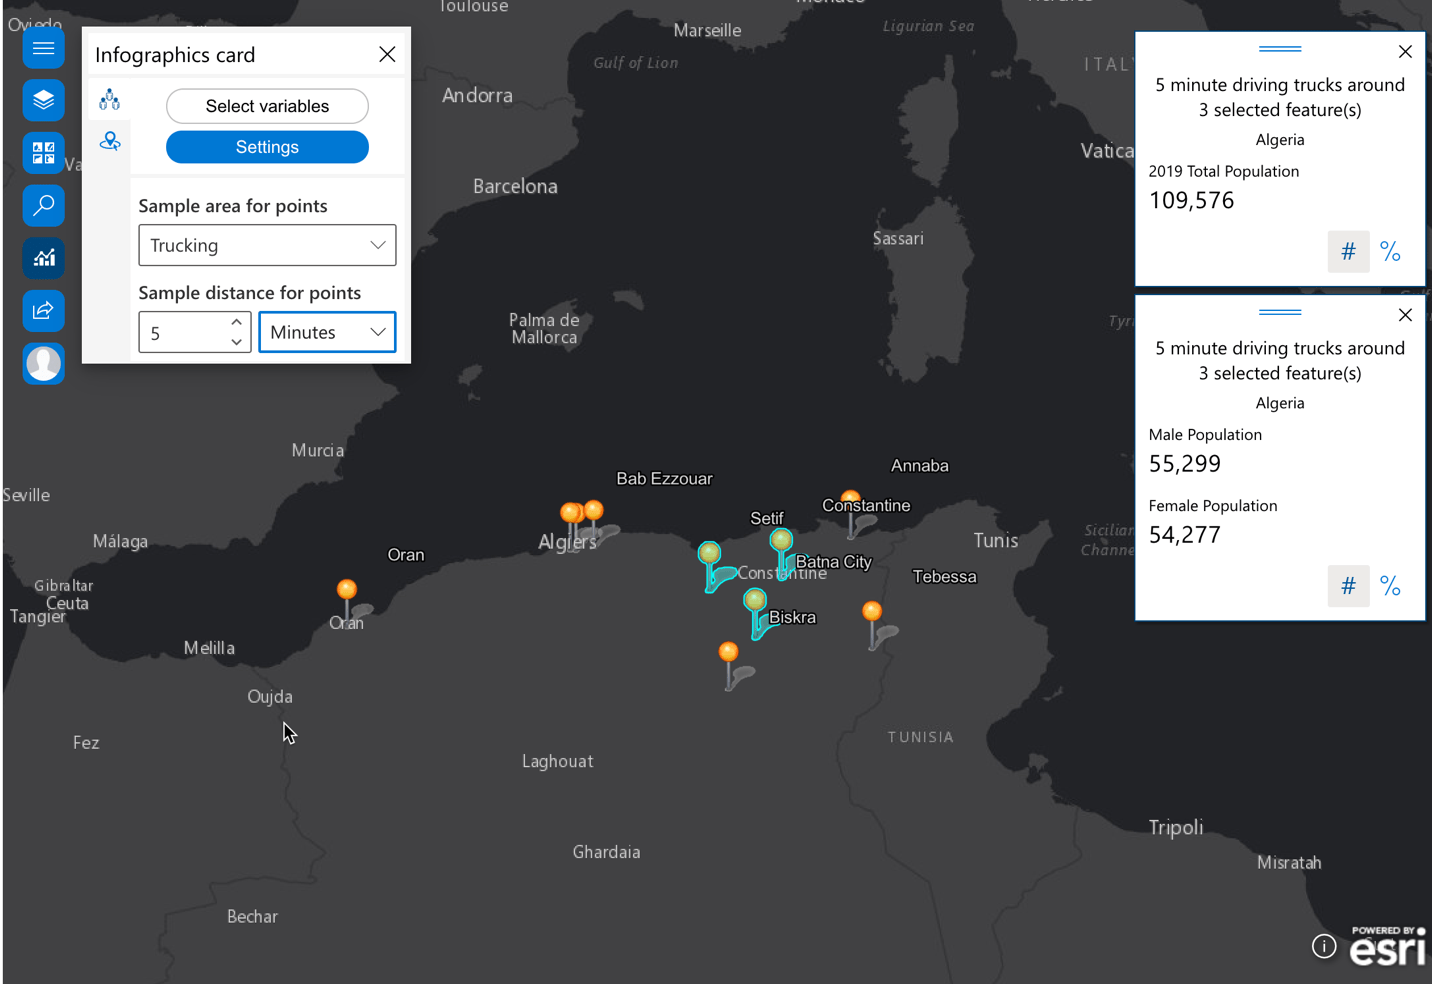Toggle number view on Total Population card
Viewport: 1432px width, 984px height.
(1348, 251)
